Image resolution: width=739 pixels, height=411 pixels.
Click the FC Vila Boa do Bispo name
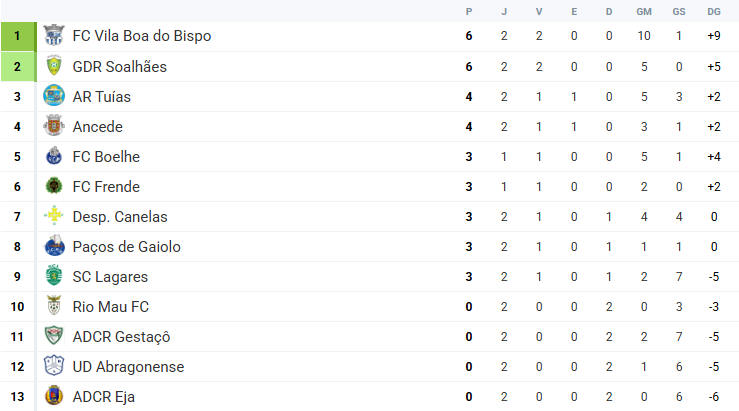[x=142, y=36]
